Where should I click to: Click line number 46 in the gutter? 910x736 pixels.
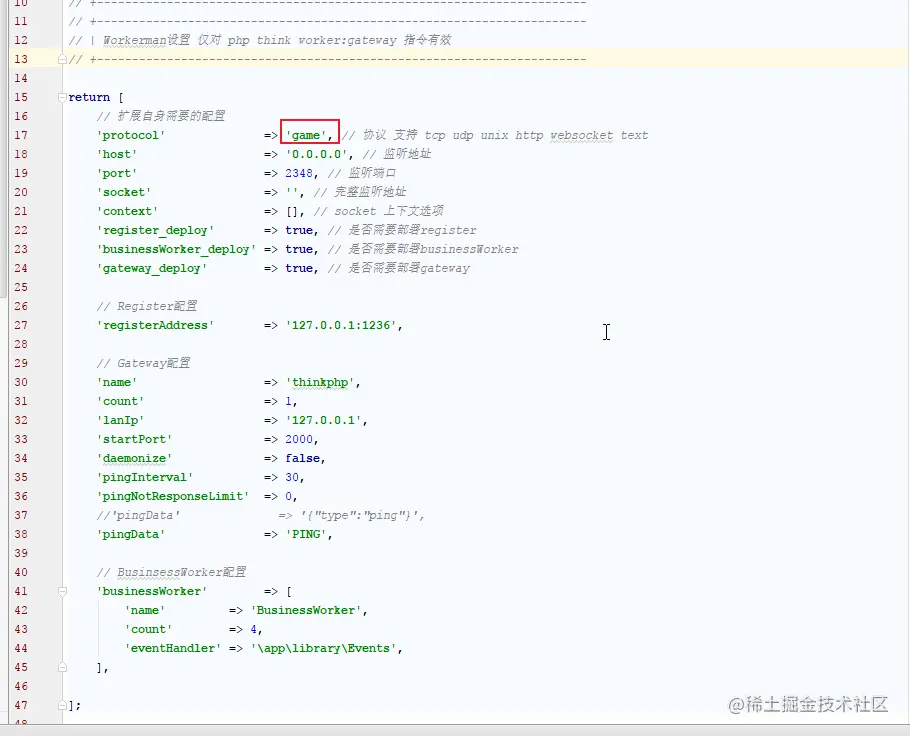[x=21, y=686]
